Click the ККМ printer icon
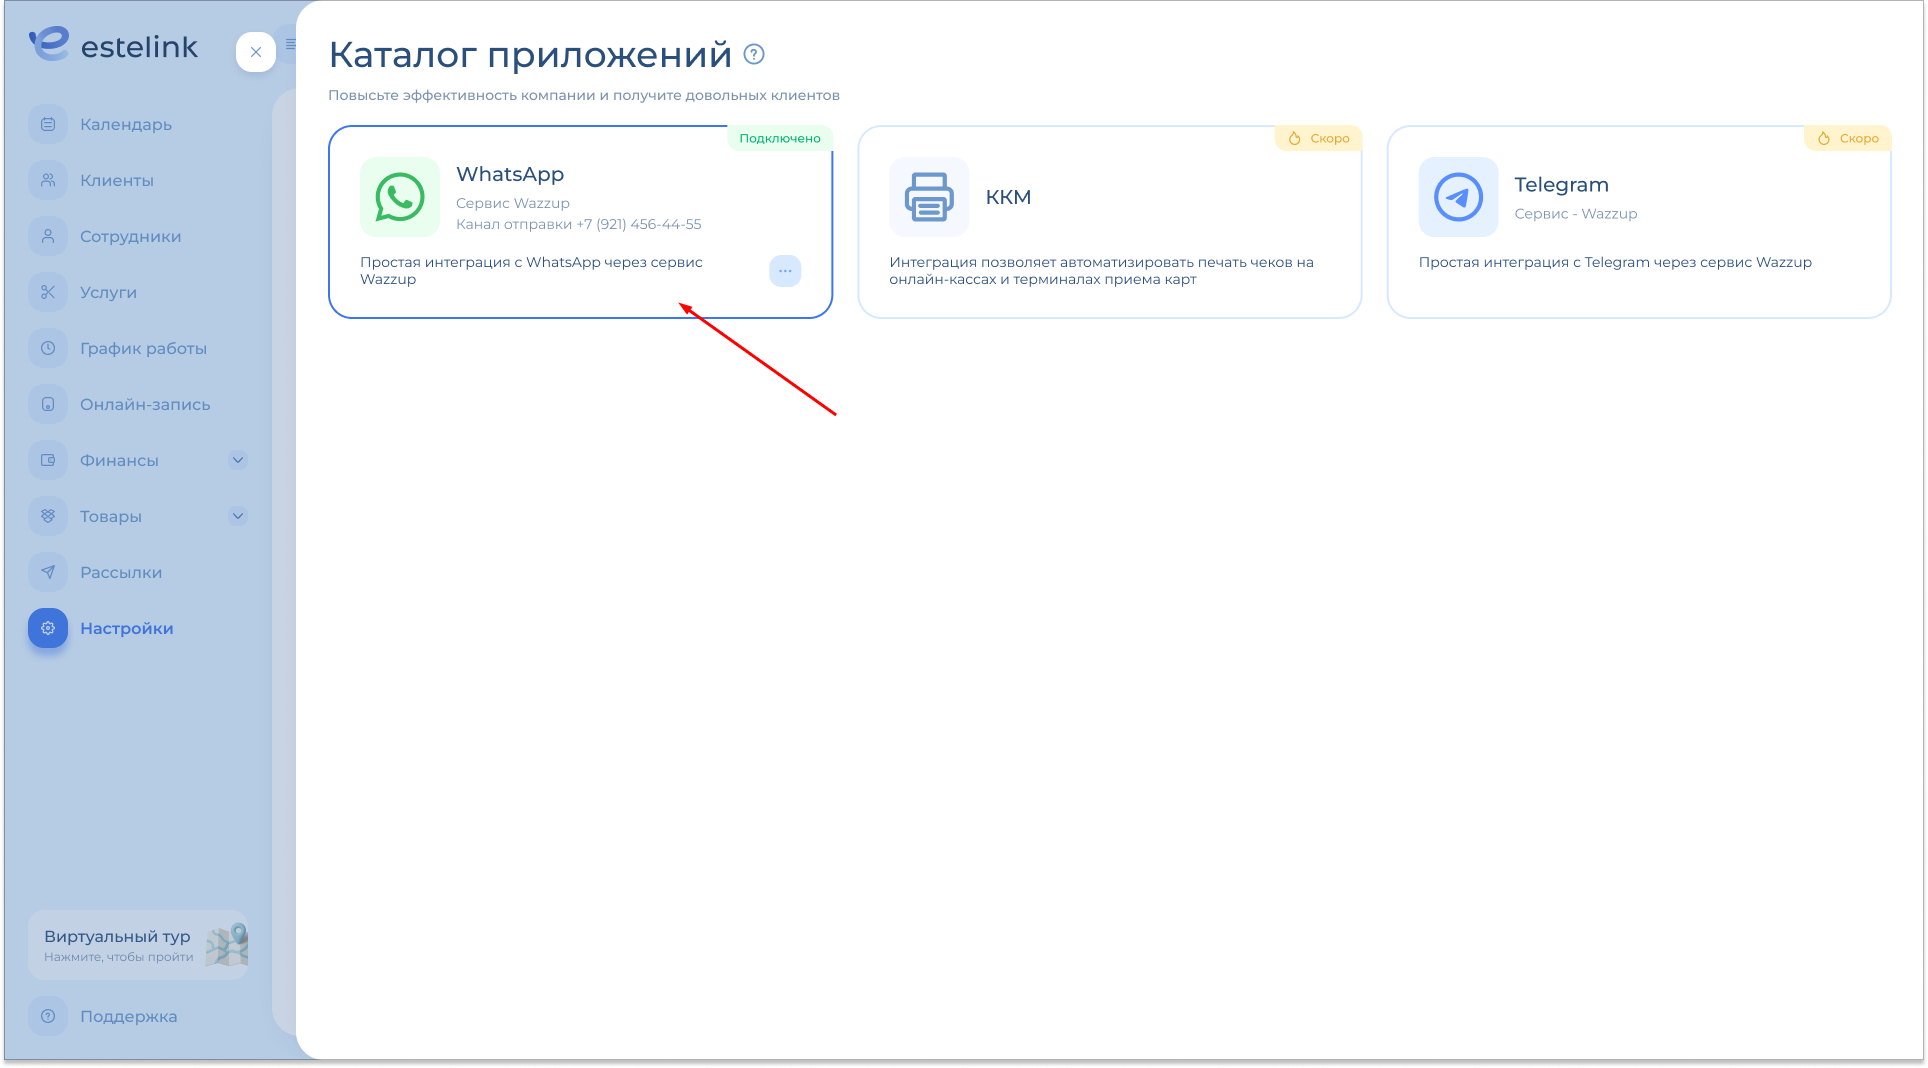The height and width of the screenshot is (1068, 1928). point(929,197)
